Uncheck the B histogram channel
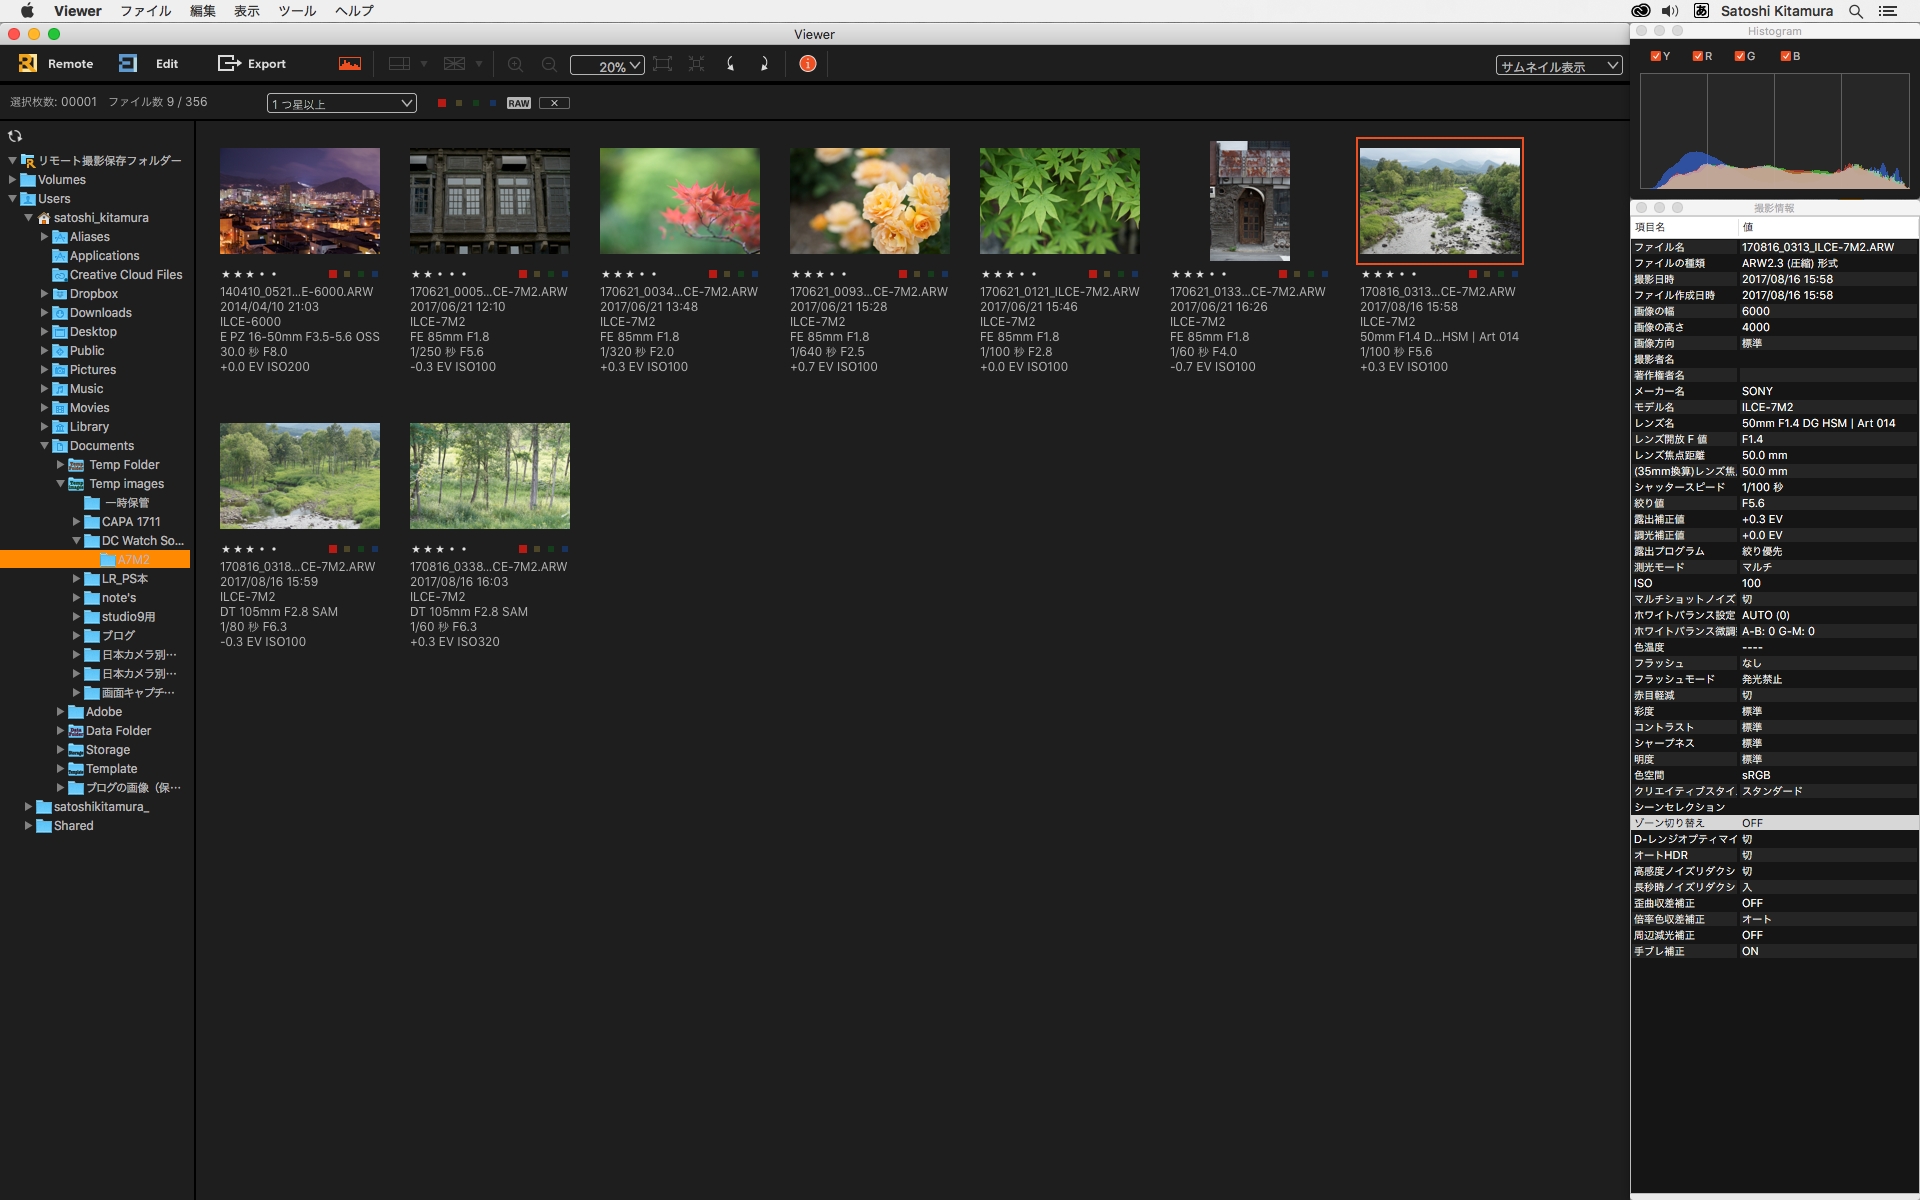The height and width of the screenshot is (1200, 1920). pyautogui.click(x=1786, y=56)
